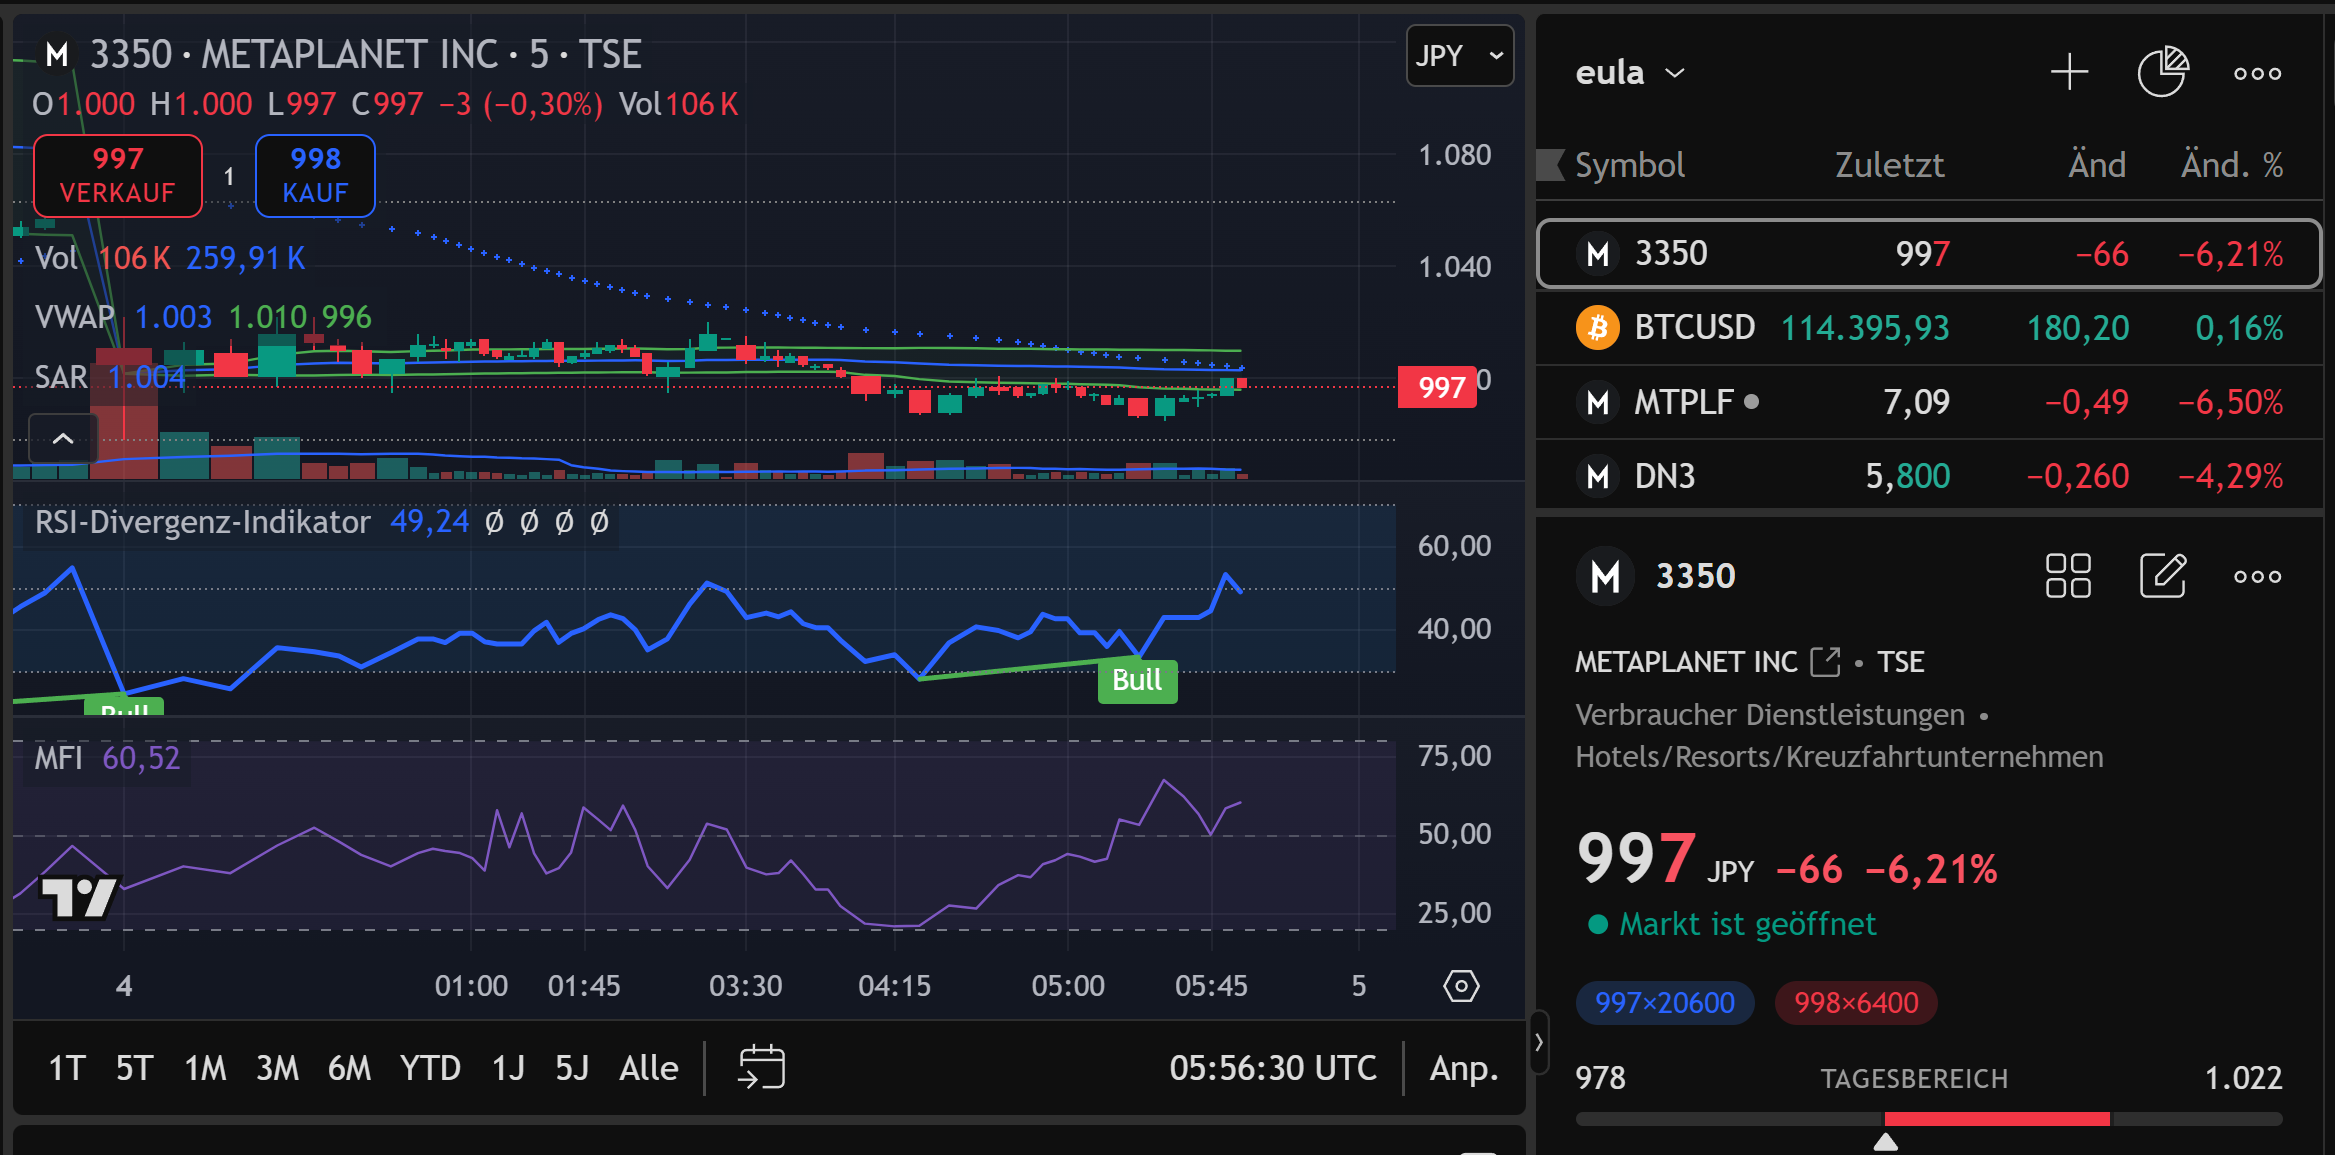This screenshot has width=2335, height=1155.
Task: Open METAPLANET INC external link icon
Action: click(x=1825, y=662)
